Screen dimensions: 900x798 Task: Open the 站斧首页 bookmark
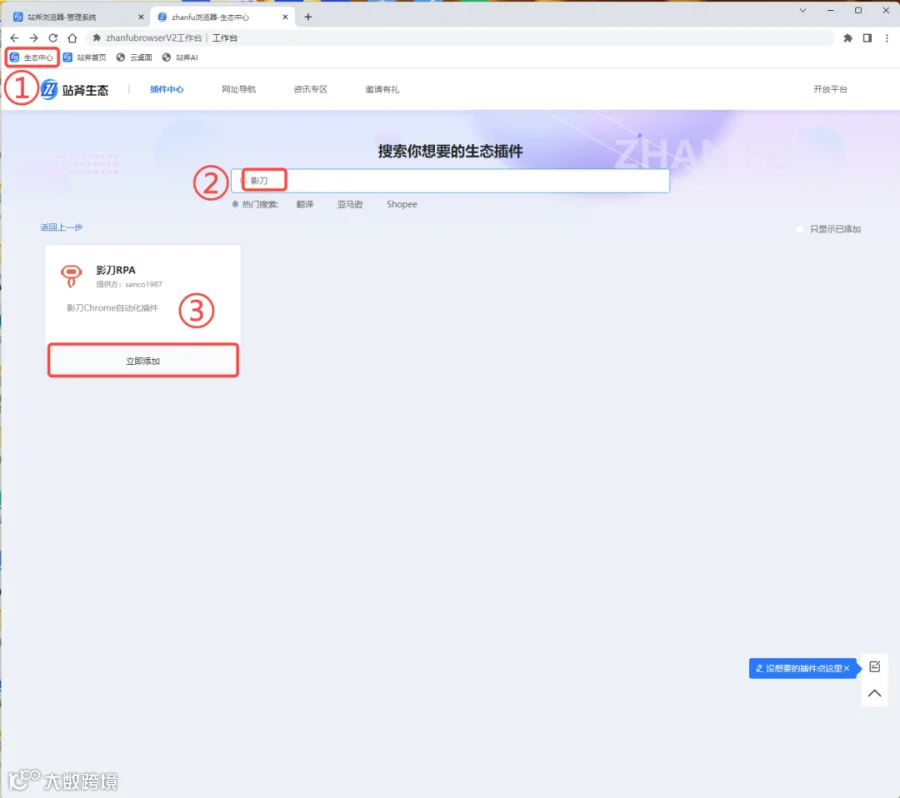(x=84, y=57)
